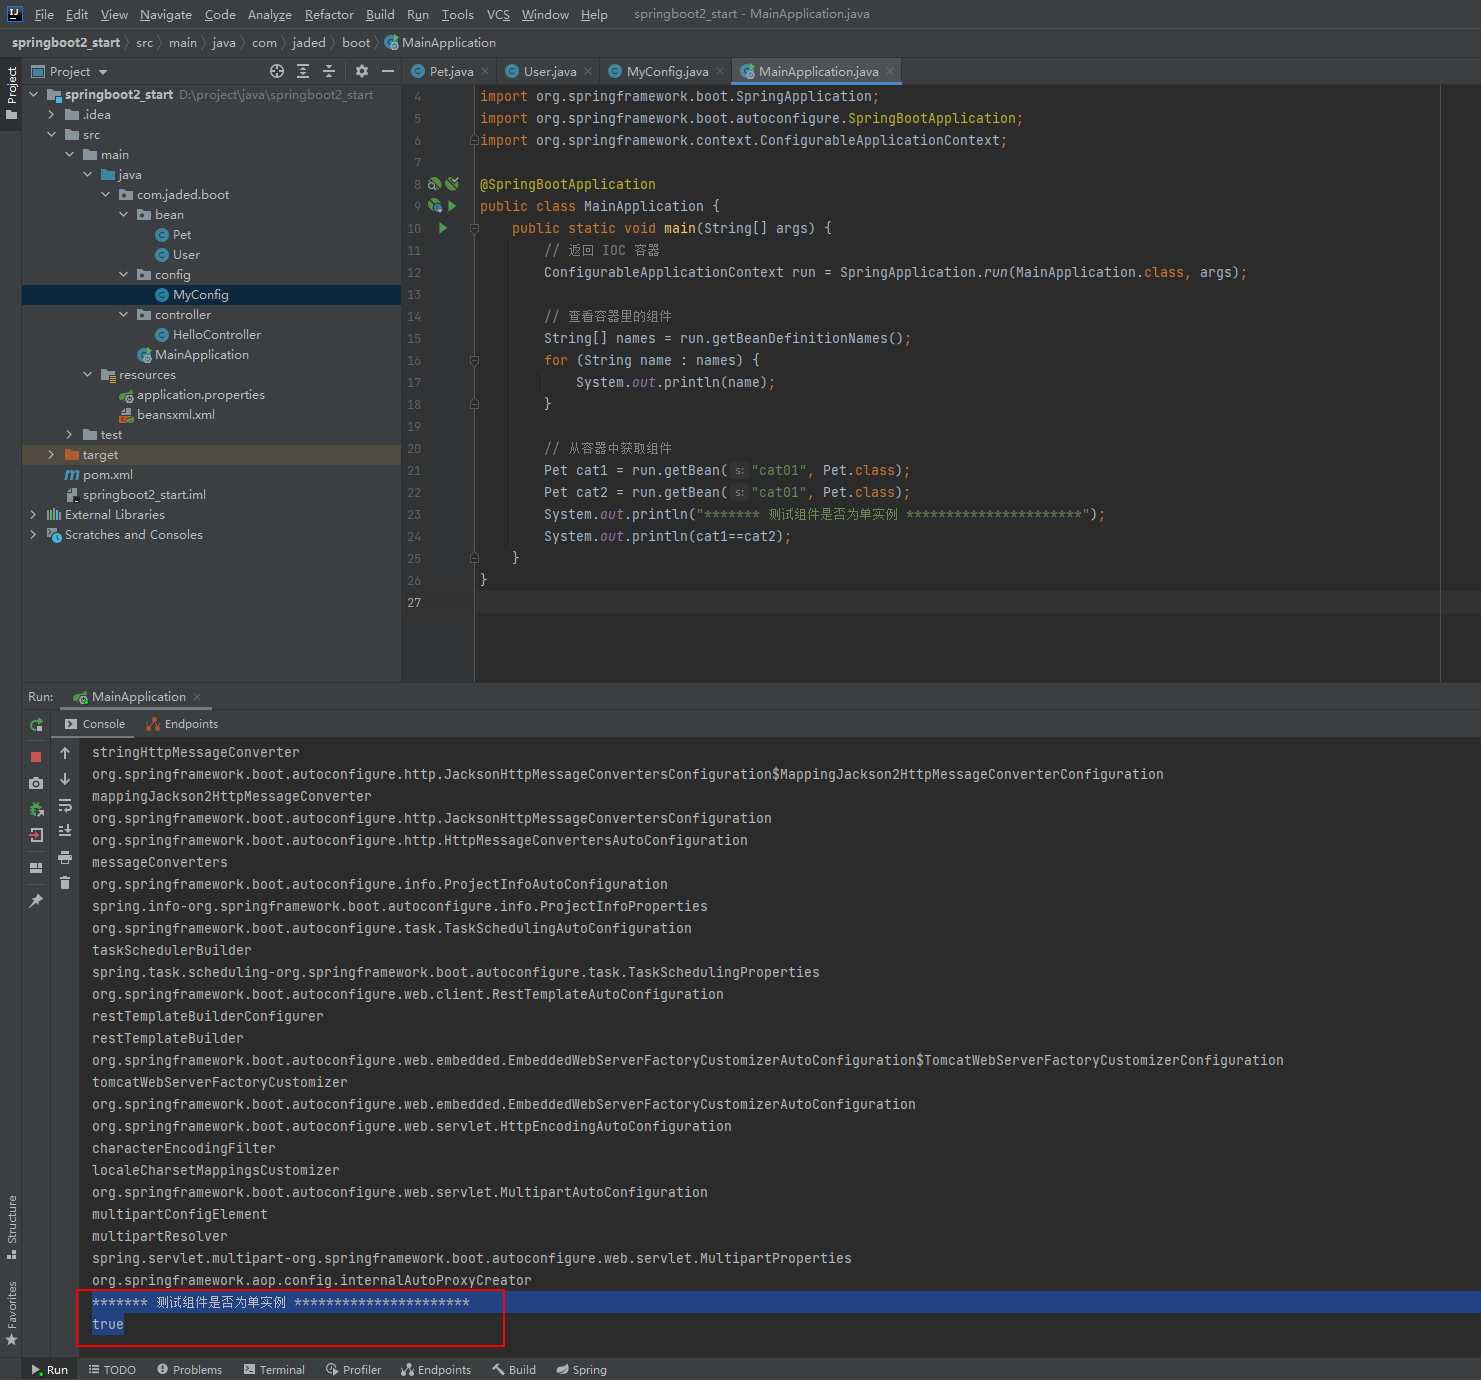The width and height of the screenshot is (1481, 1380).
Task: Open the VCS menu
Action: coord(498,14)
